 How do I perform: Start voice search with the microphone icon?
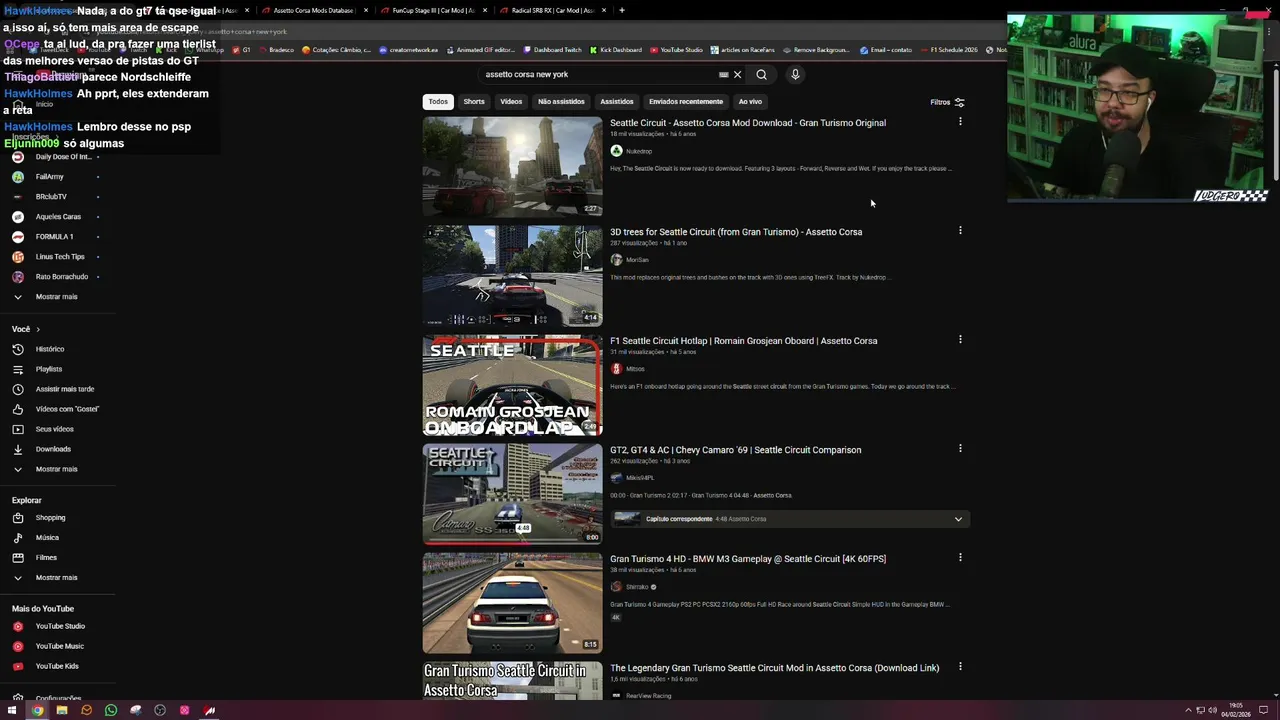coord(795,74)
